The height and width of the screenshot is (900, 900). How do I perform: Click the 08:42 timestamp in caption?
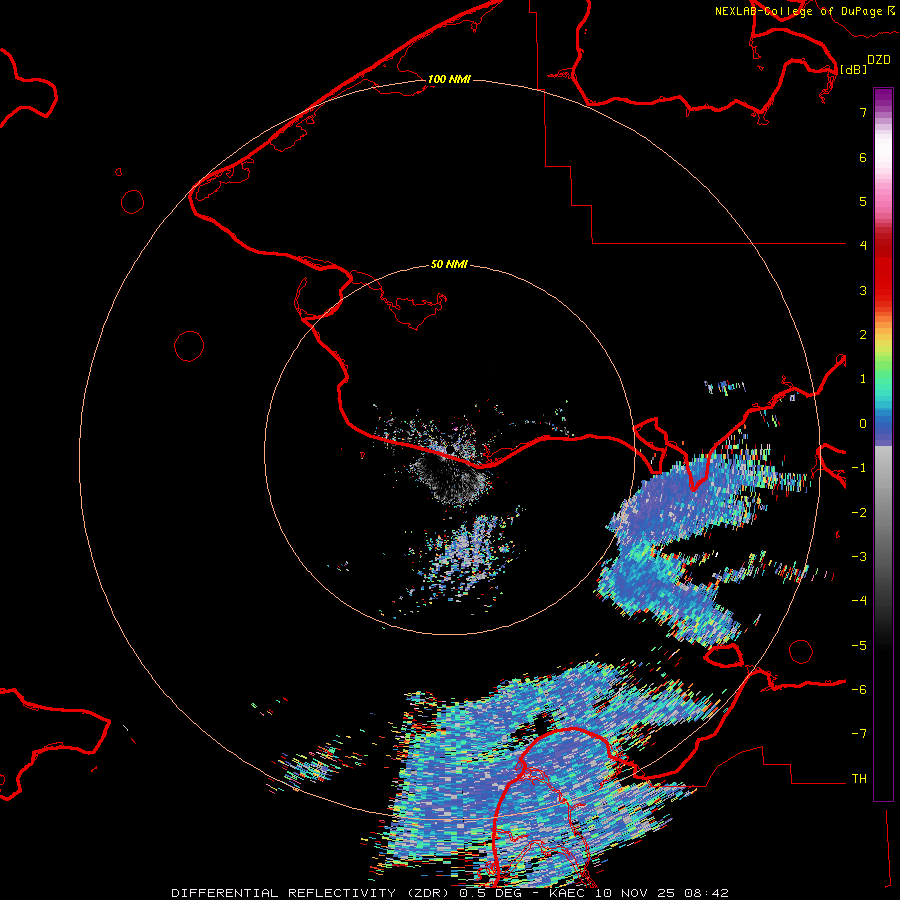(x=709, y=893)
